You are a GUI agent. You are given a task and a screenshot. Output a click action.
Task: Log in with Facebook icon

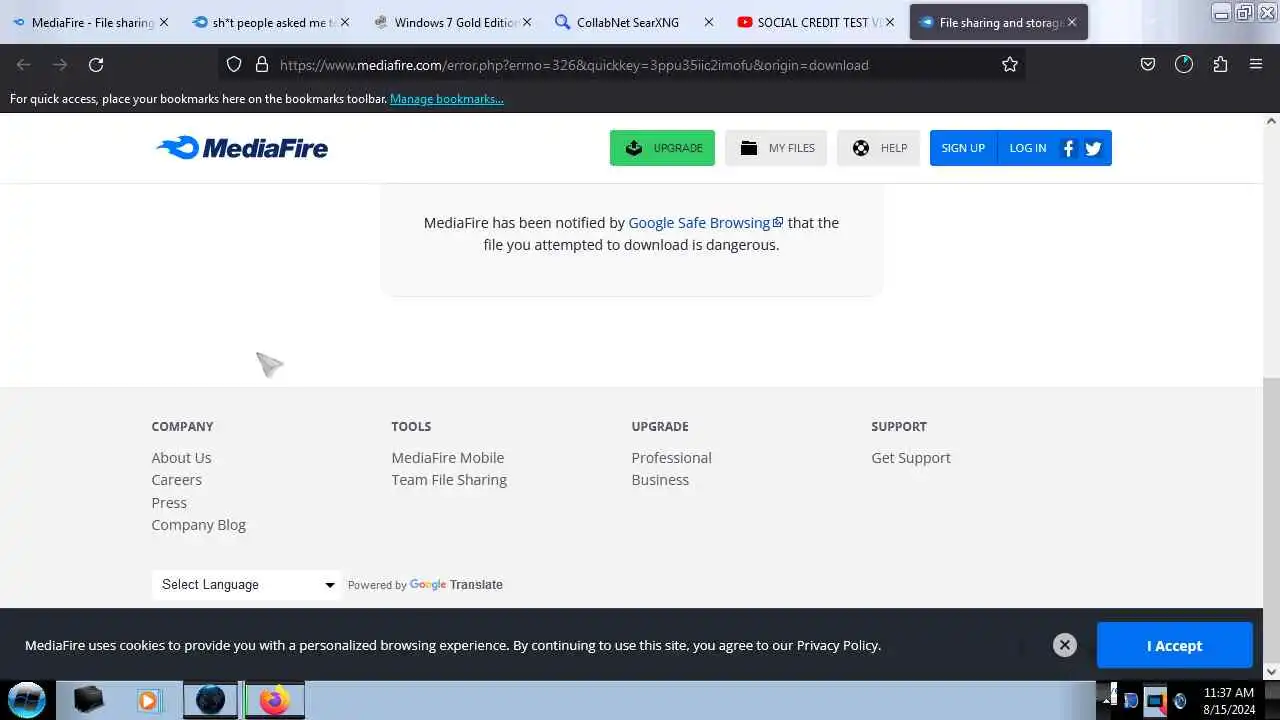point(1068,148)
